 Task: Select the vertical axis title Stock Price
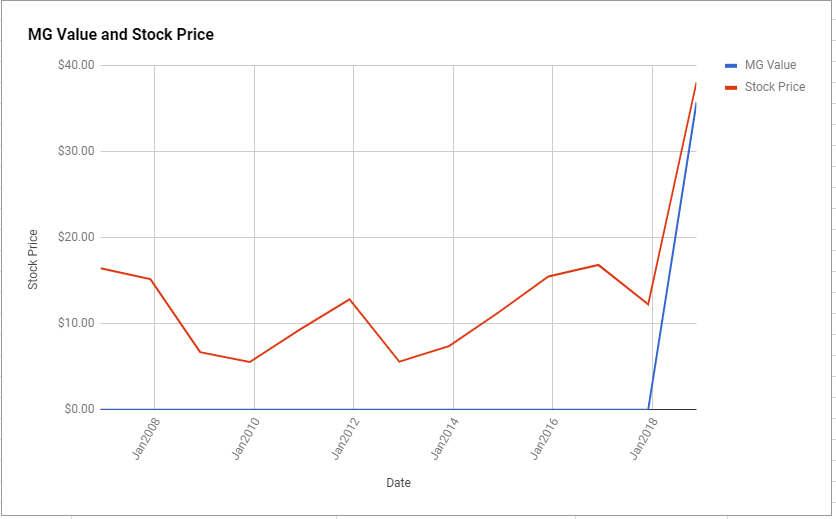coord(33,260)
